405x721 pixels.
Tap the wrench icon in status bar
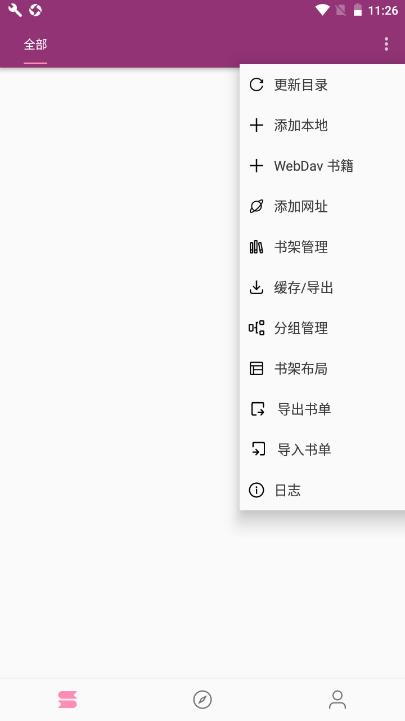pos(15,10)
